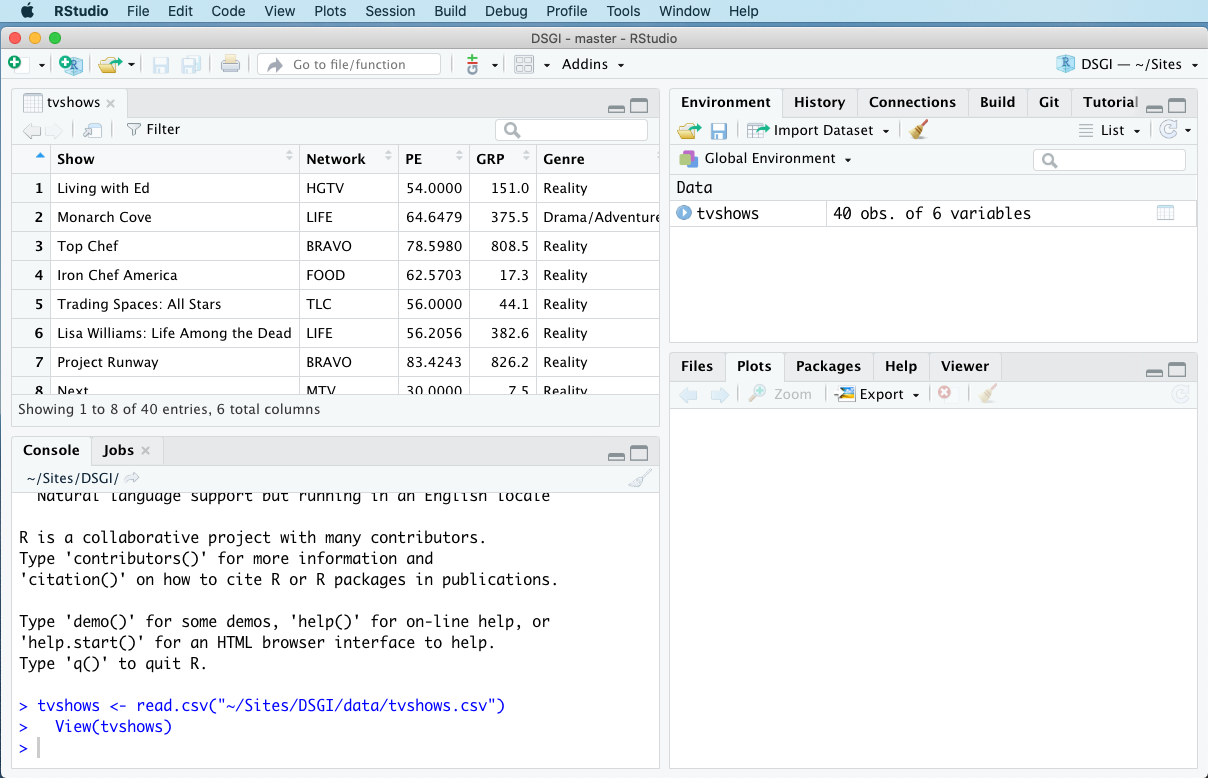
Task: Click the Save Workspace disk icon
Action: click(x=718, y=130)
